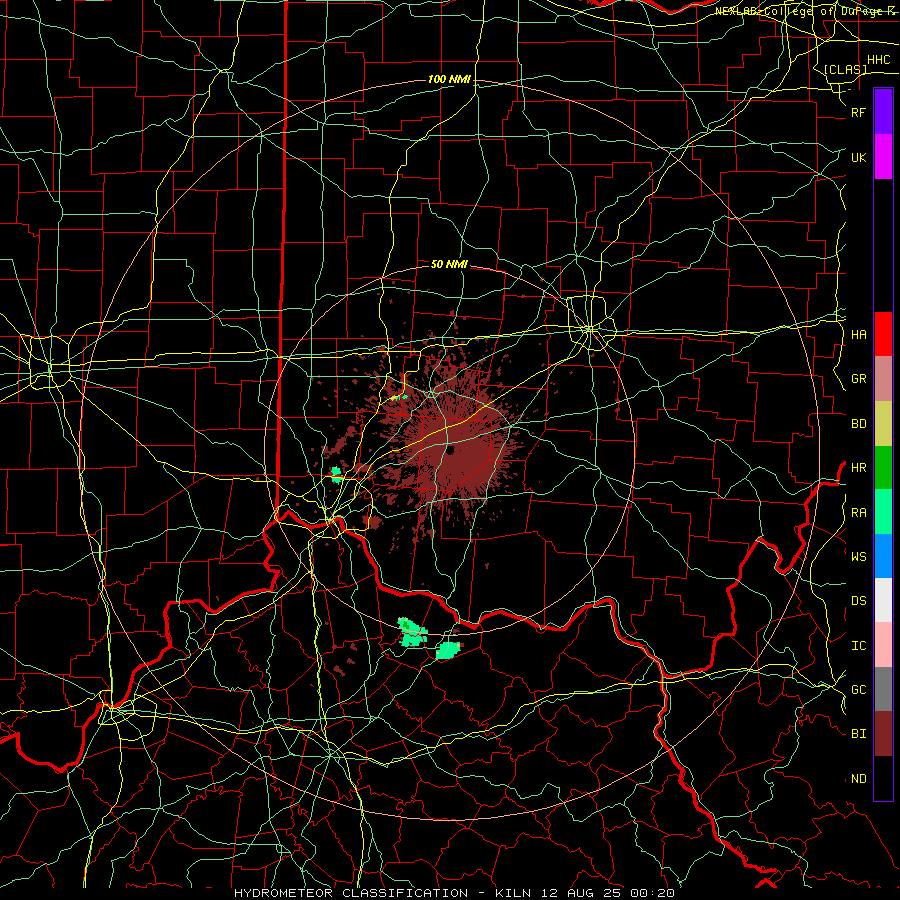Click the UK legend label
The height and width of the screenshot is (900, 900).
(x=858, y=157)
